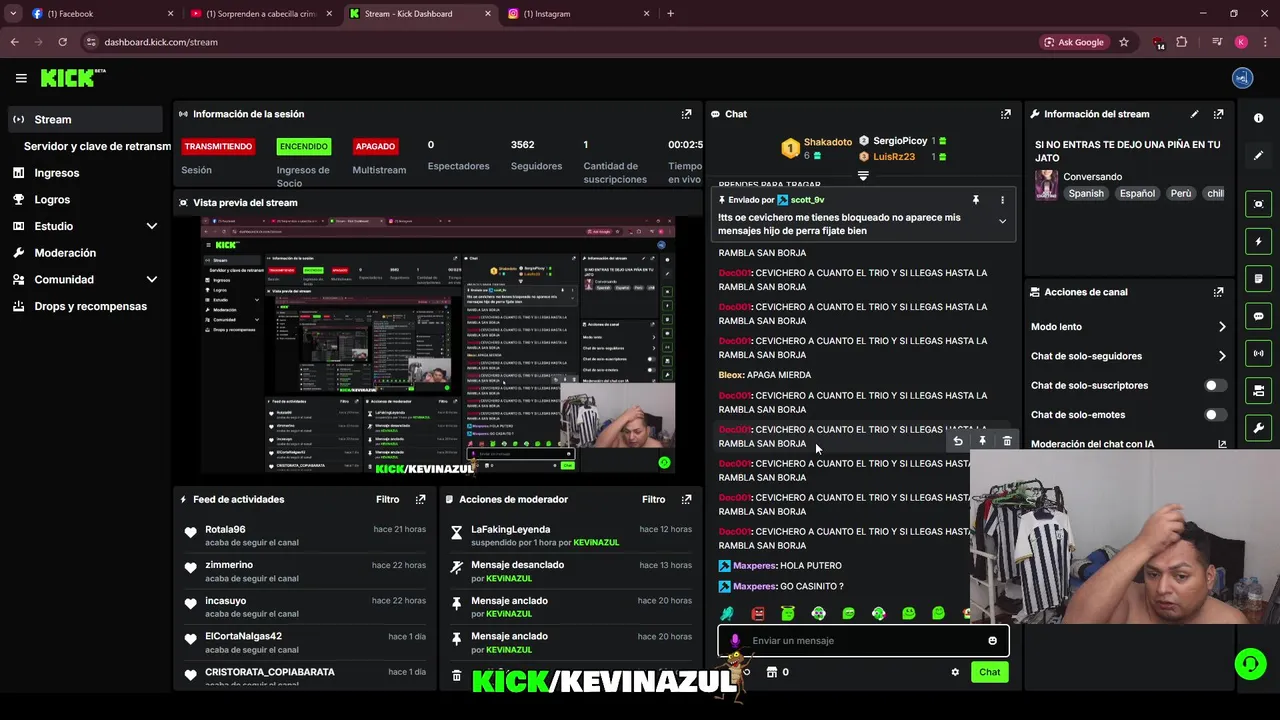Image resolution: width=1280 pixels, height=720 pixels.
Task: Reply to the hovered Doc00 message
Action: [x=958, y=441]
